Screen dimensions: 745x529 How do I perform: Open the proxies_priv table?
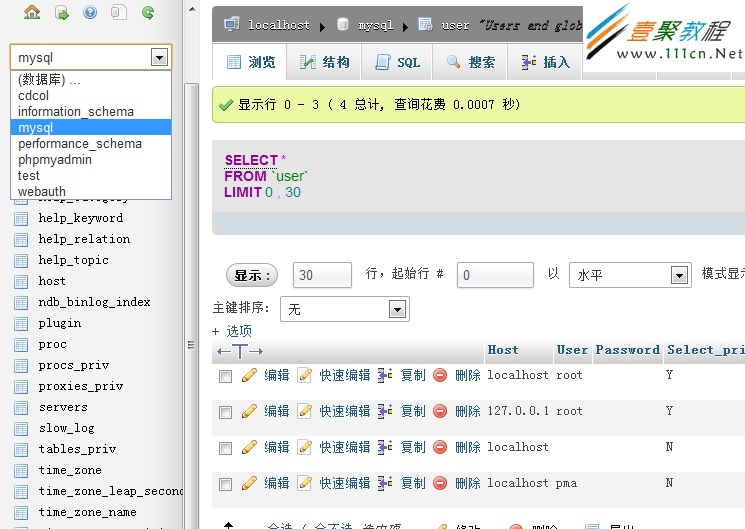pyautogui.click(x=81, y=386)
